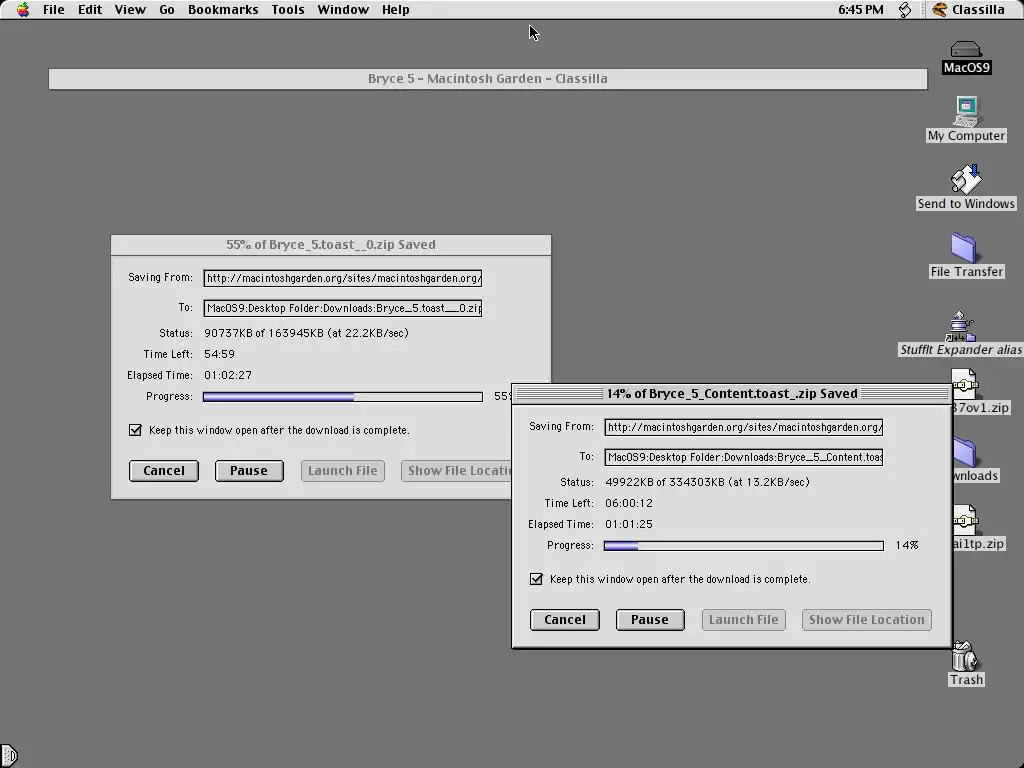Pause the Bryce_5.toast__0.zip download
1024x768 pixels.
(249, 471)
